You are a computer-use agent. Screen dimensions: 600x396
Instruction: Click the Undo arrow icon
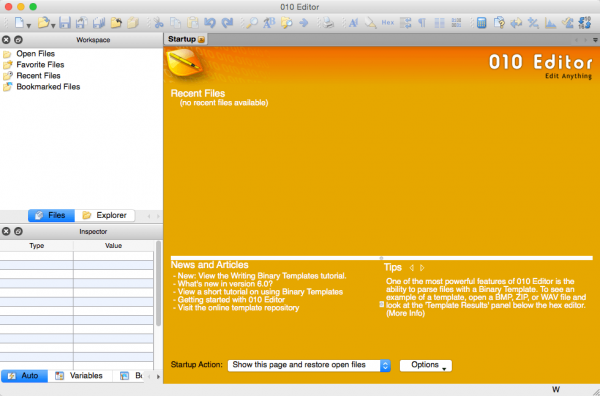210,23
